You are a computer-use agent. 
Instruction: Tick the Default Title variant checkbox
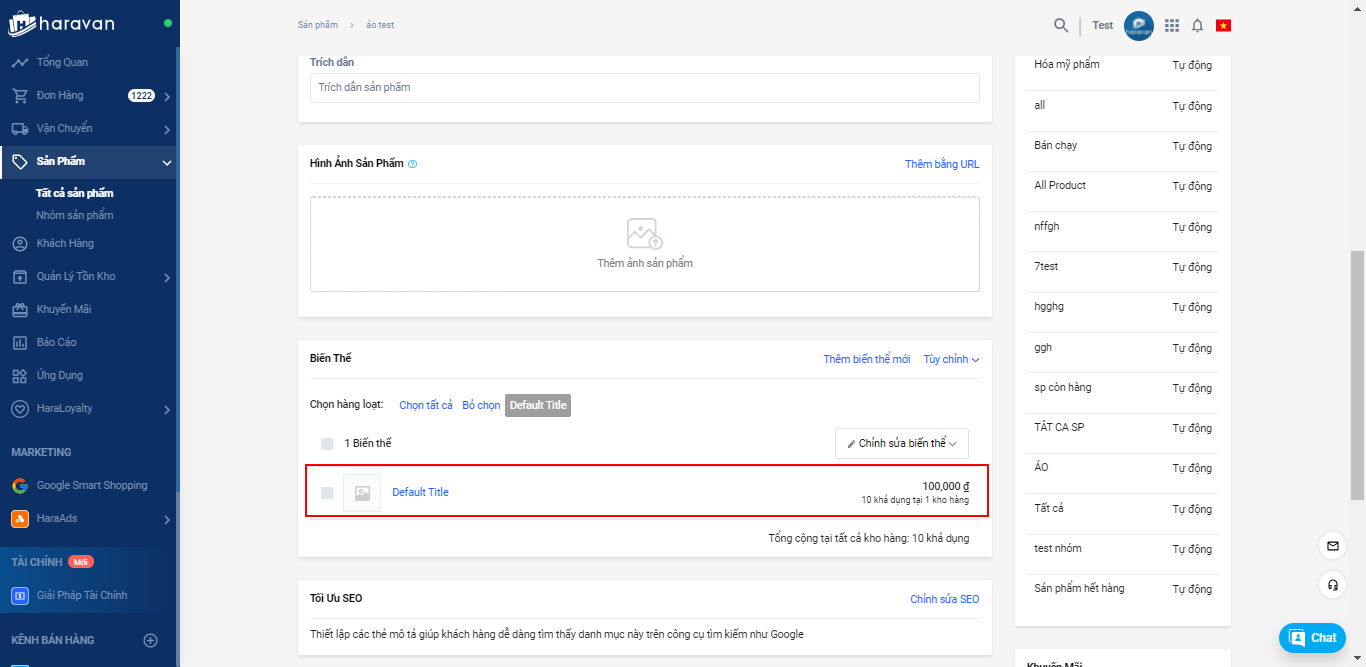pyautogui.click(x=327, y=492)
